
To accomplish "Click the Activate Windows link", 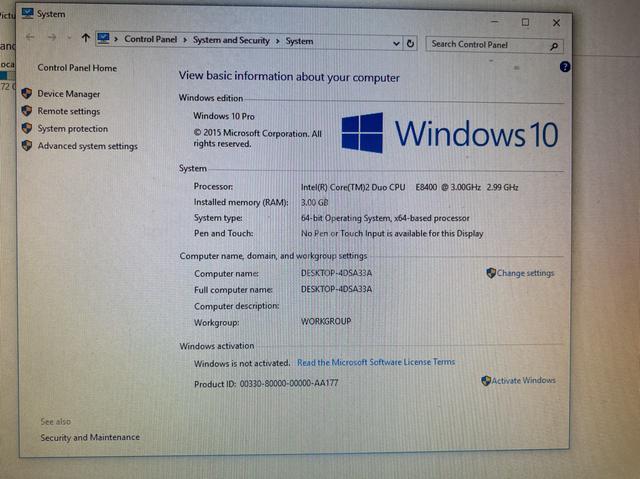I will [x=523, y=380].
